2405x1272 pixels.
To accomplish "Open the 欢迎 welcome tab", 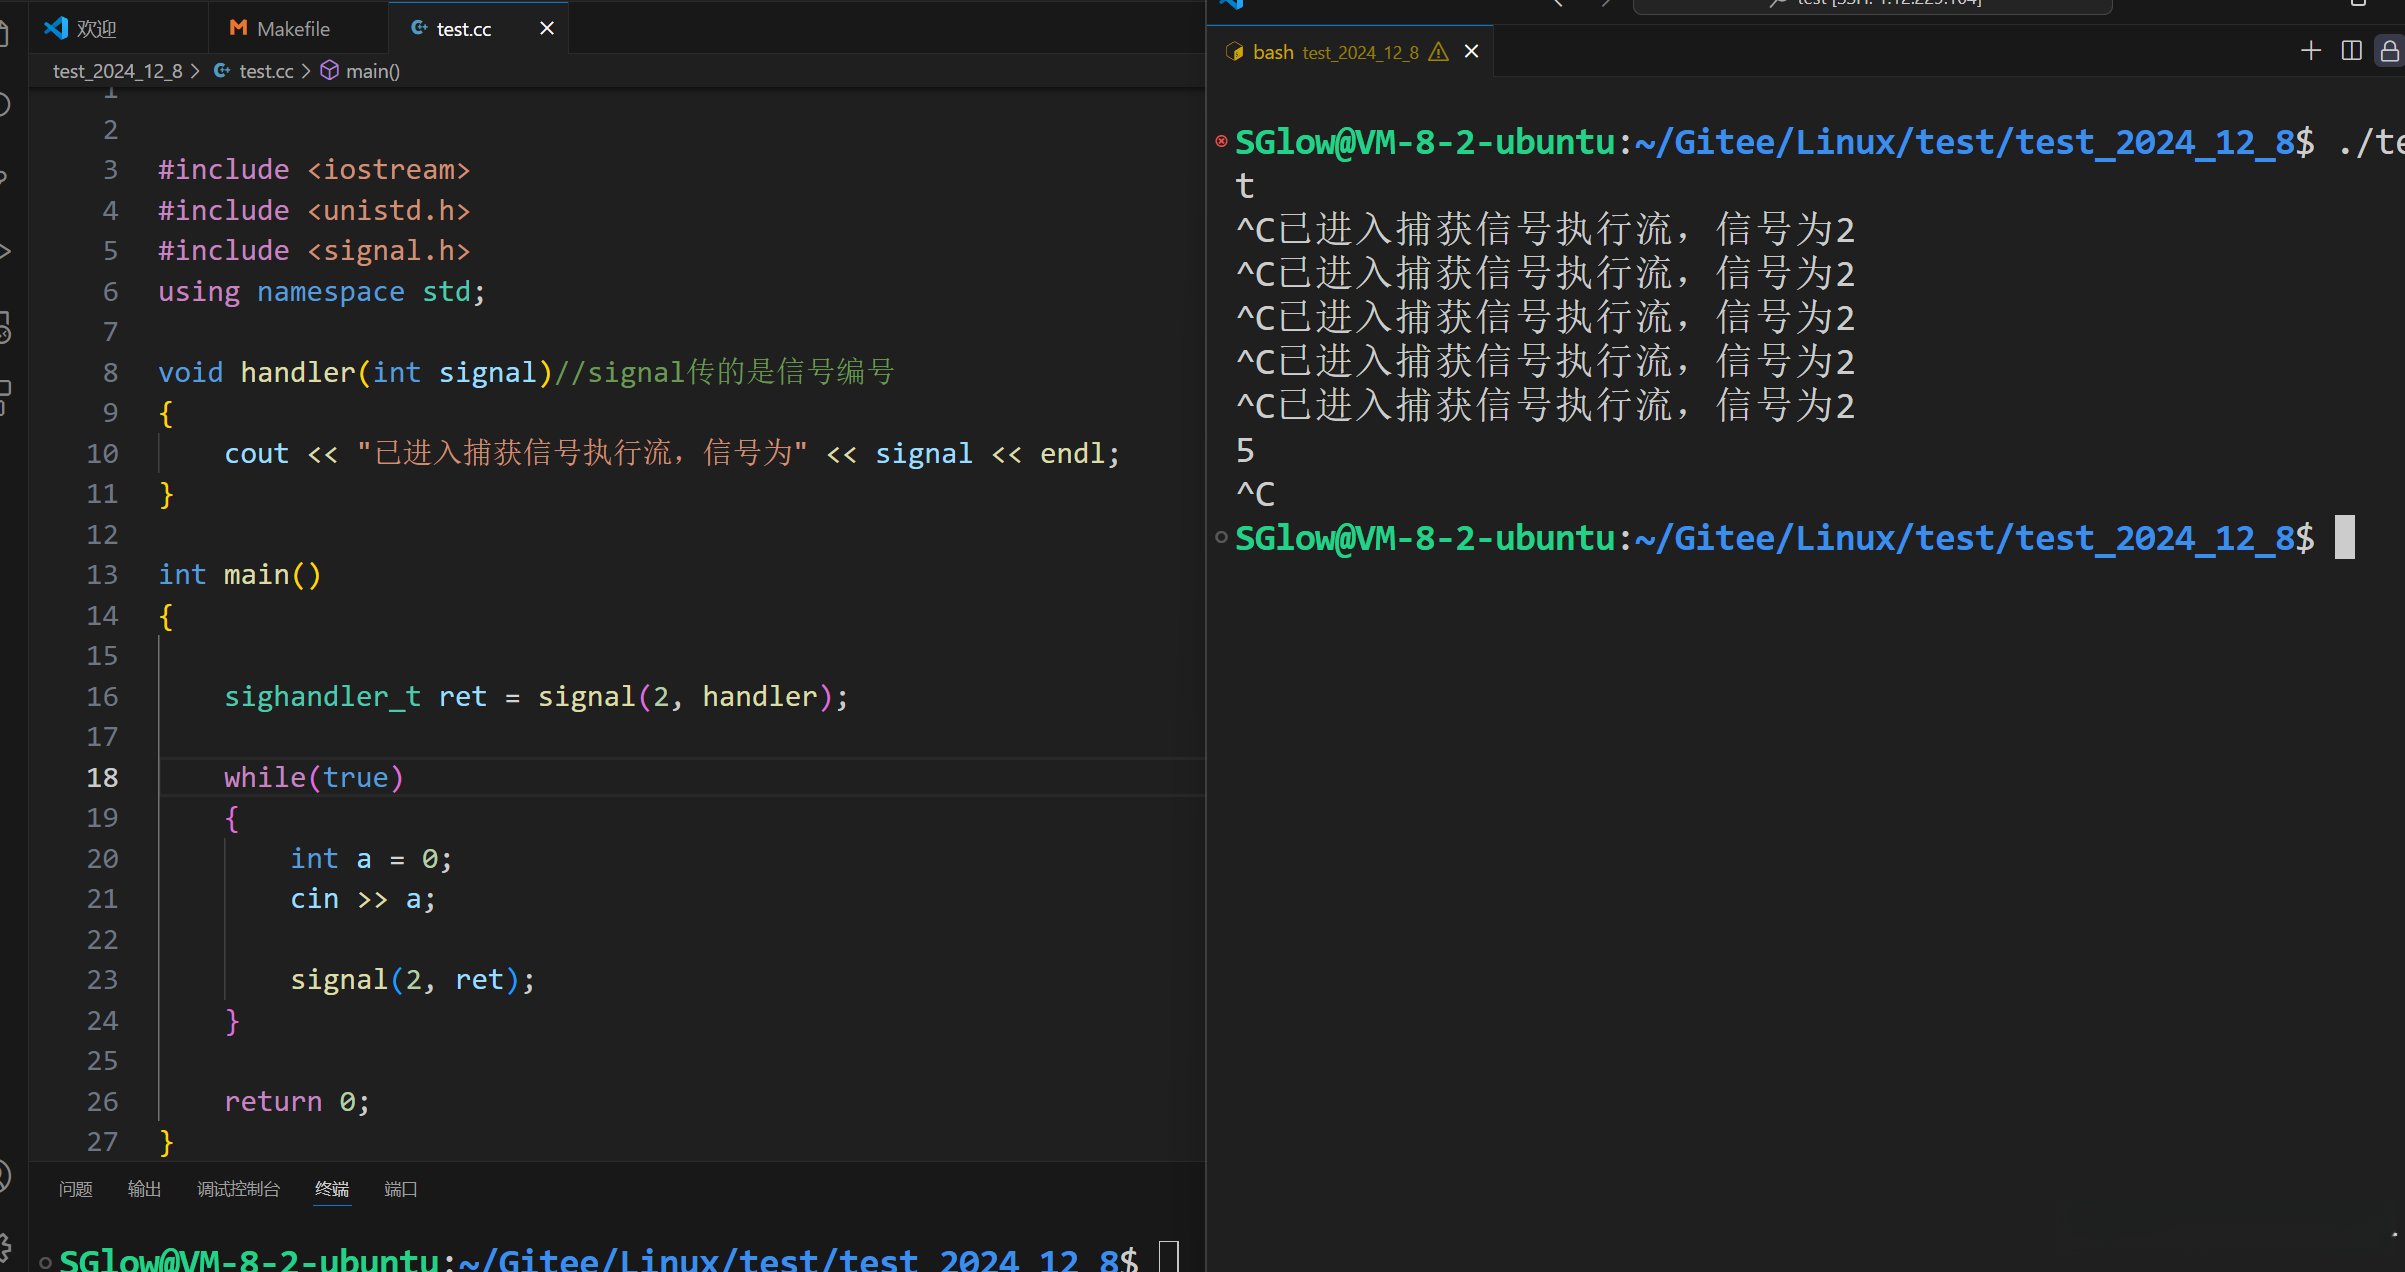I will point(96,29).
